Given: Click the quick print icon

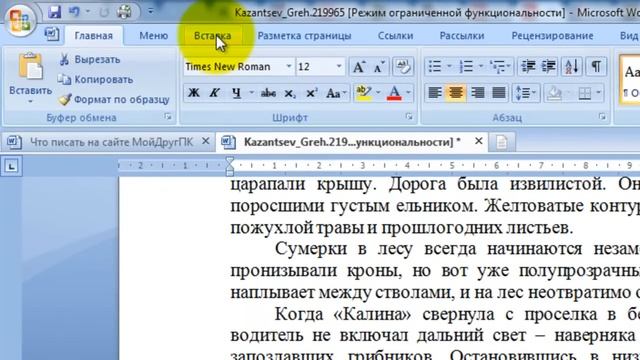Looking at the screenshot, I should [124, 12].
